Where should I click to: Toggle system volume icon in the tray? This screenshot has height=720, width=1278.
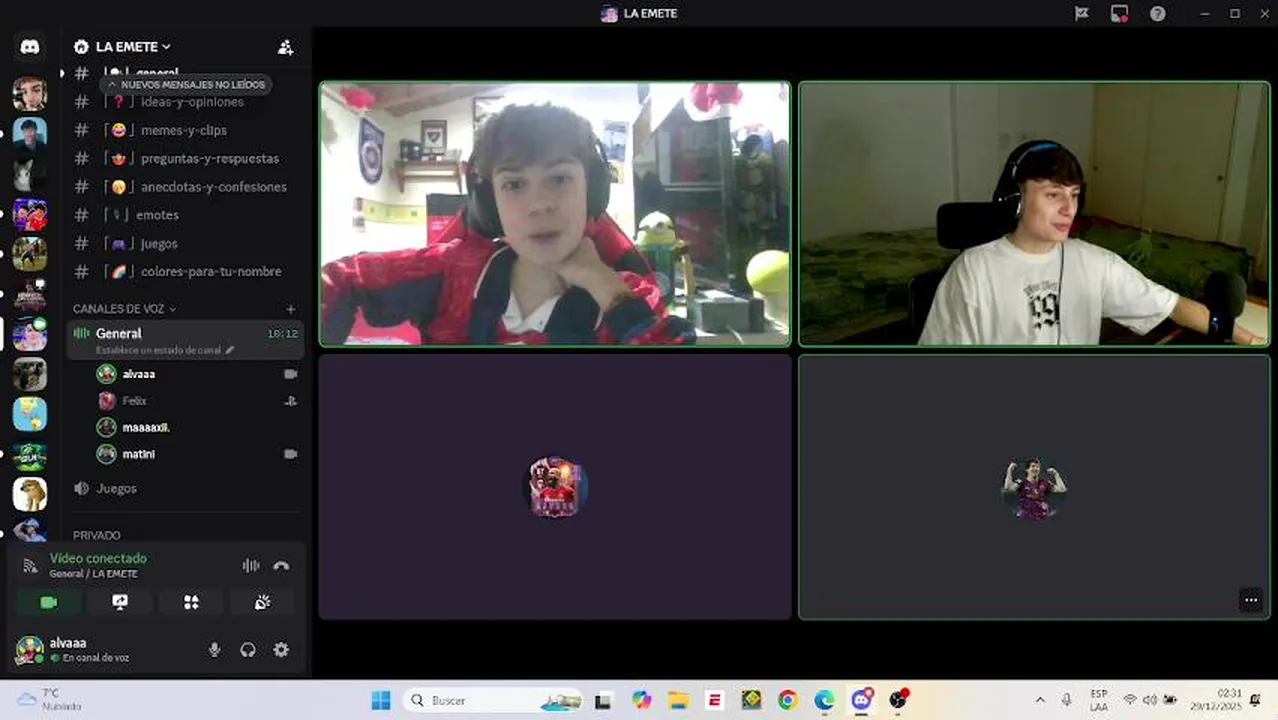tap(1149, 700)
